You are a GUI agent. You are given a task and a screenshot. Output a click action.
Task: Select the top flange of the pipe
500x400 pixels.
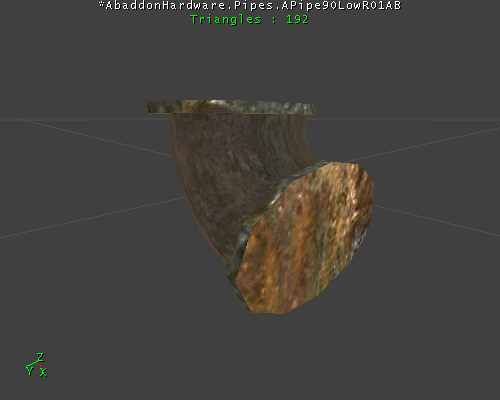[232, 107]
